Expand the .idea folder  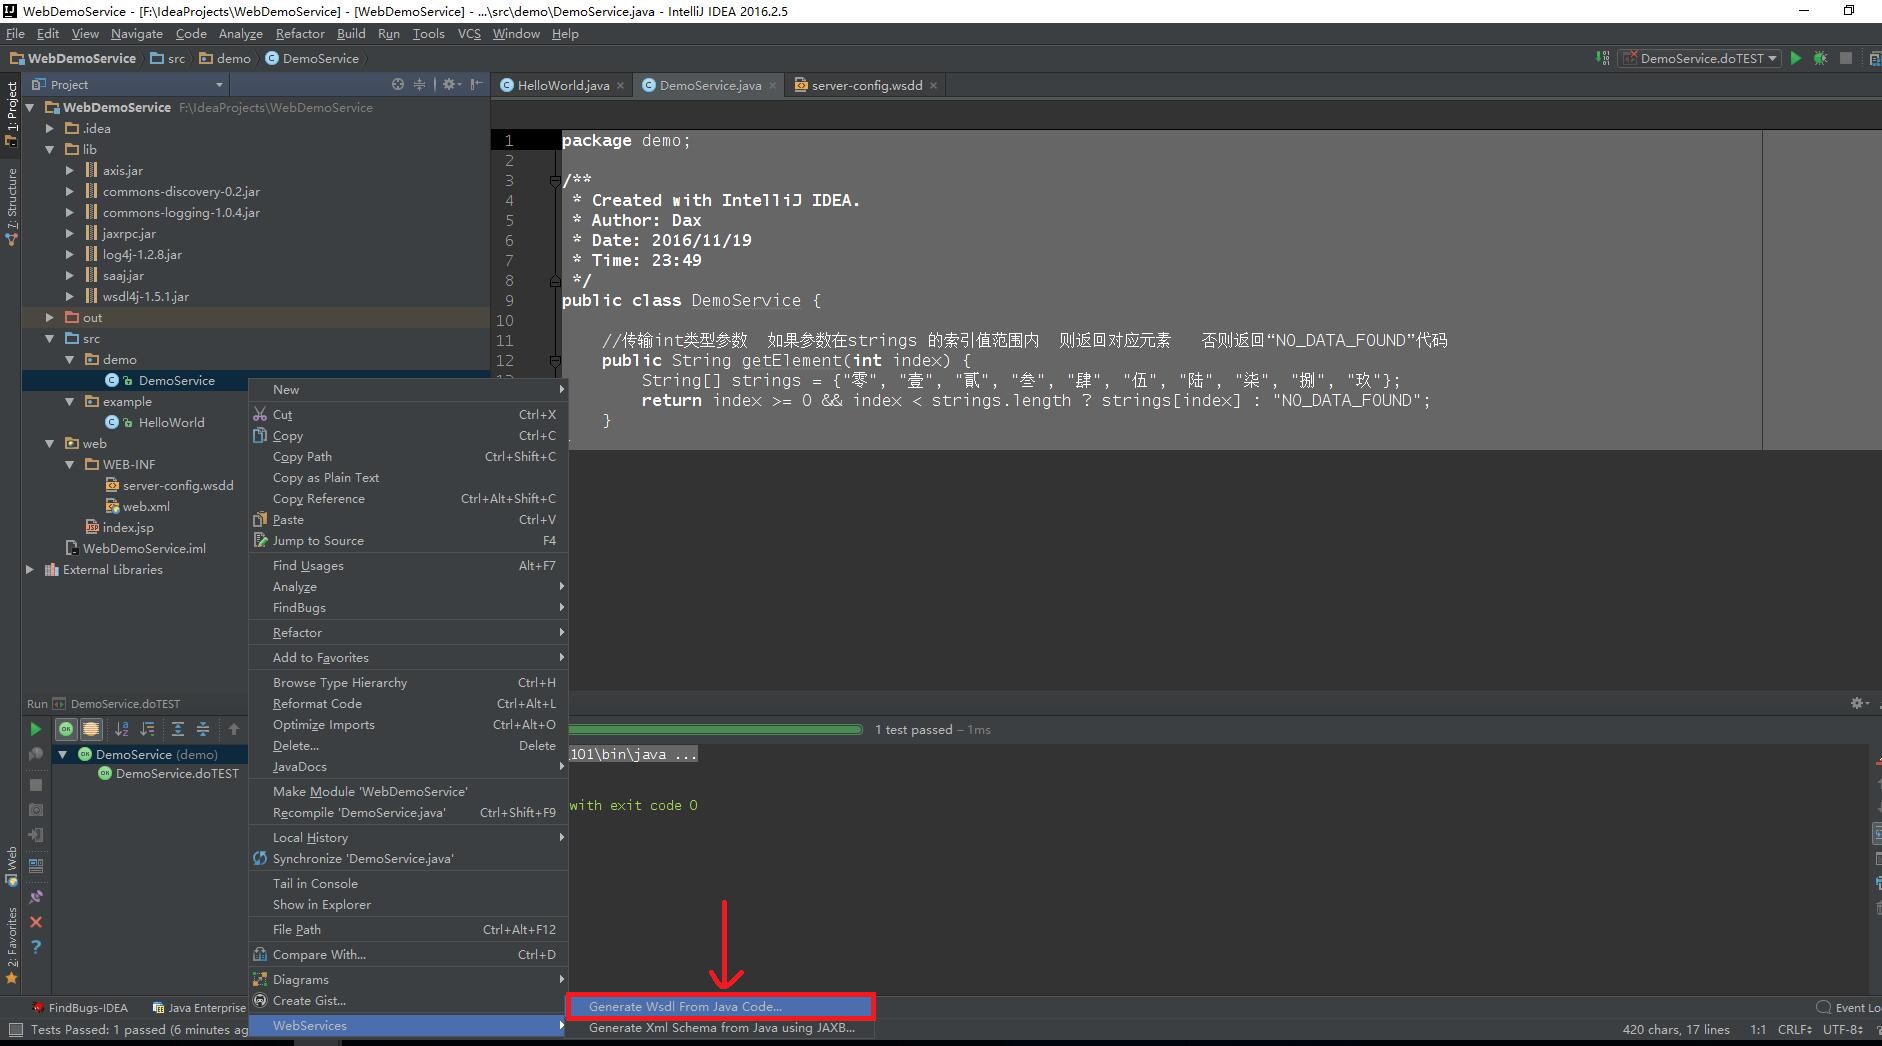coord(49,128)
